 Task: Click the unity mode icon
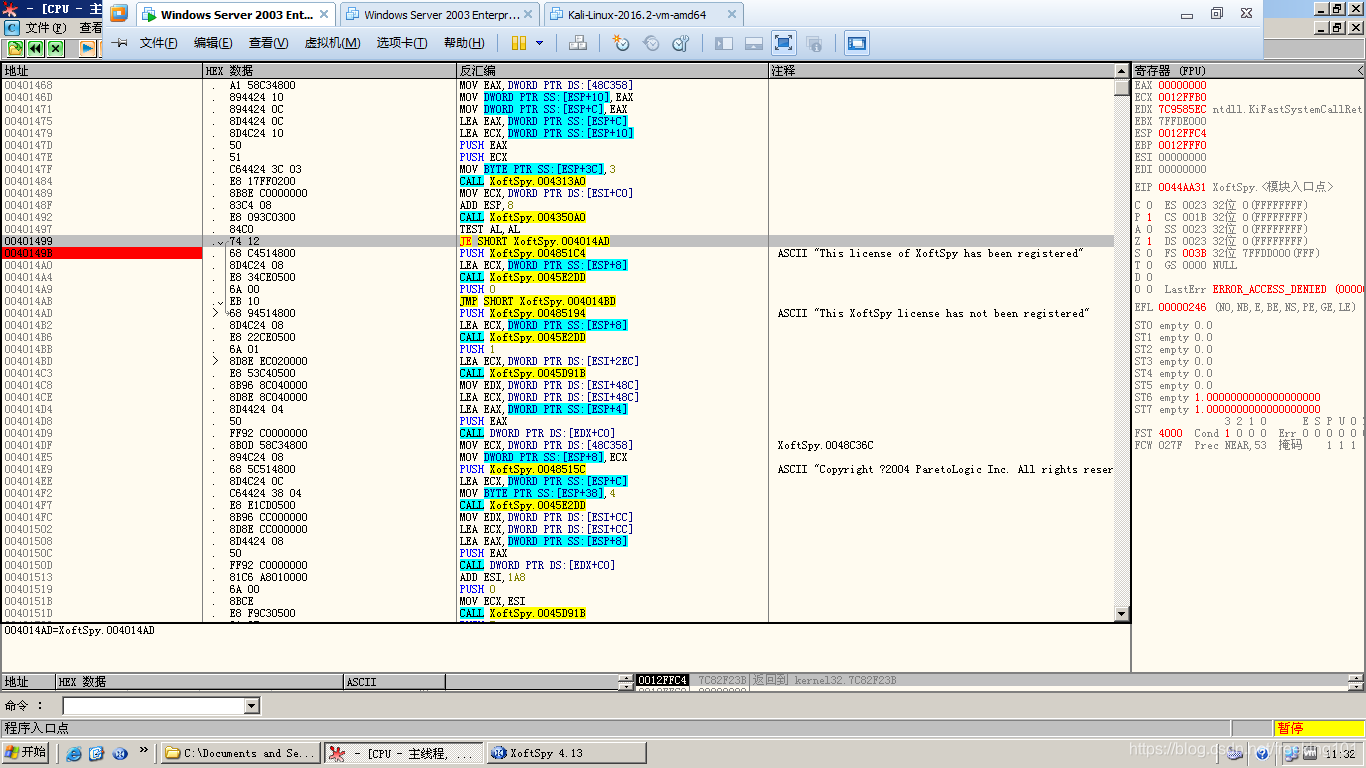click(x=814, y=43)
